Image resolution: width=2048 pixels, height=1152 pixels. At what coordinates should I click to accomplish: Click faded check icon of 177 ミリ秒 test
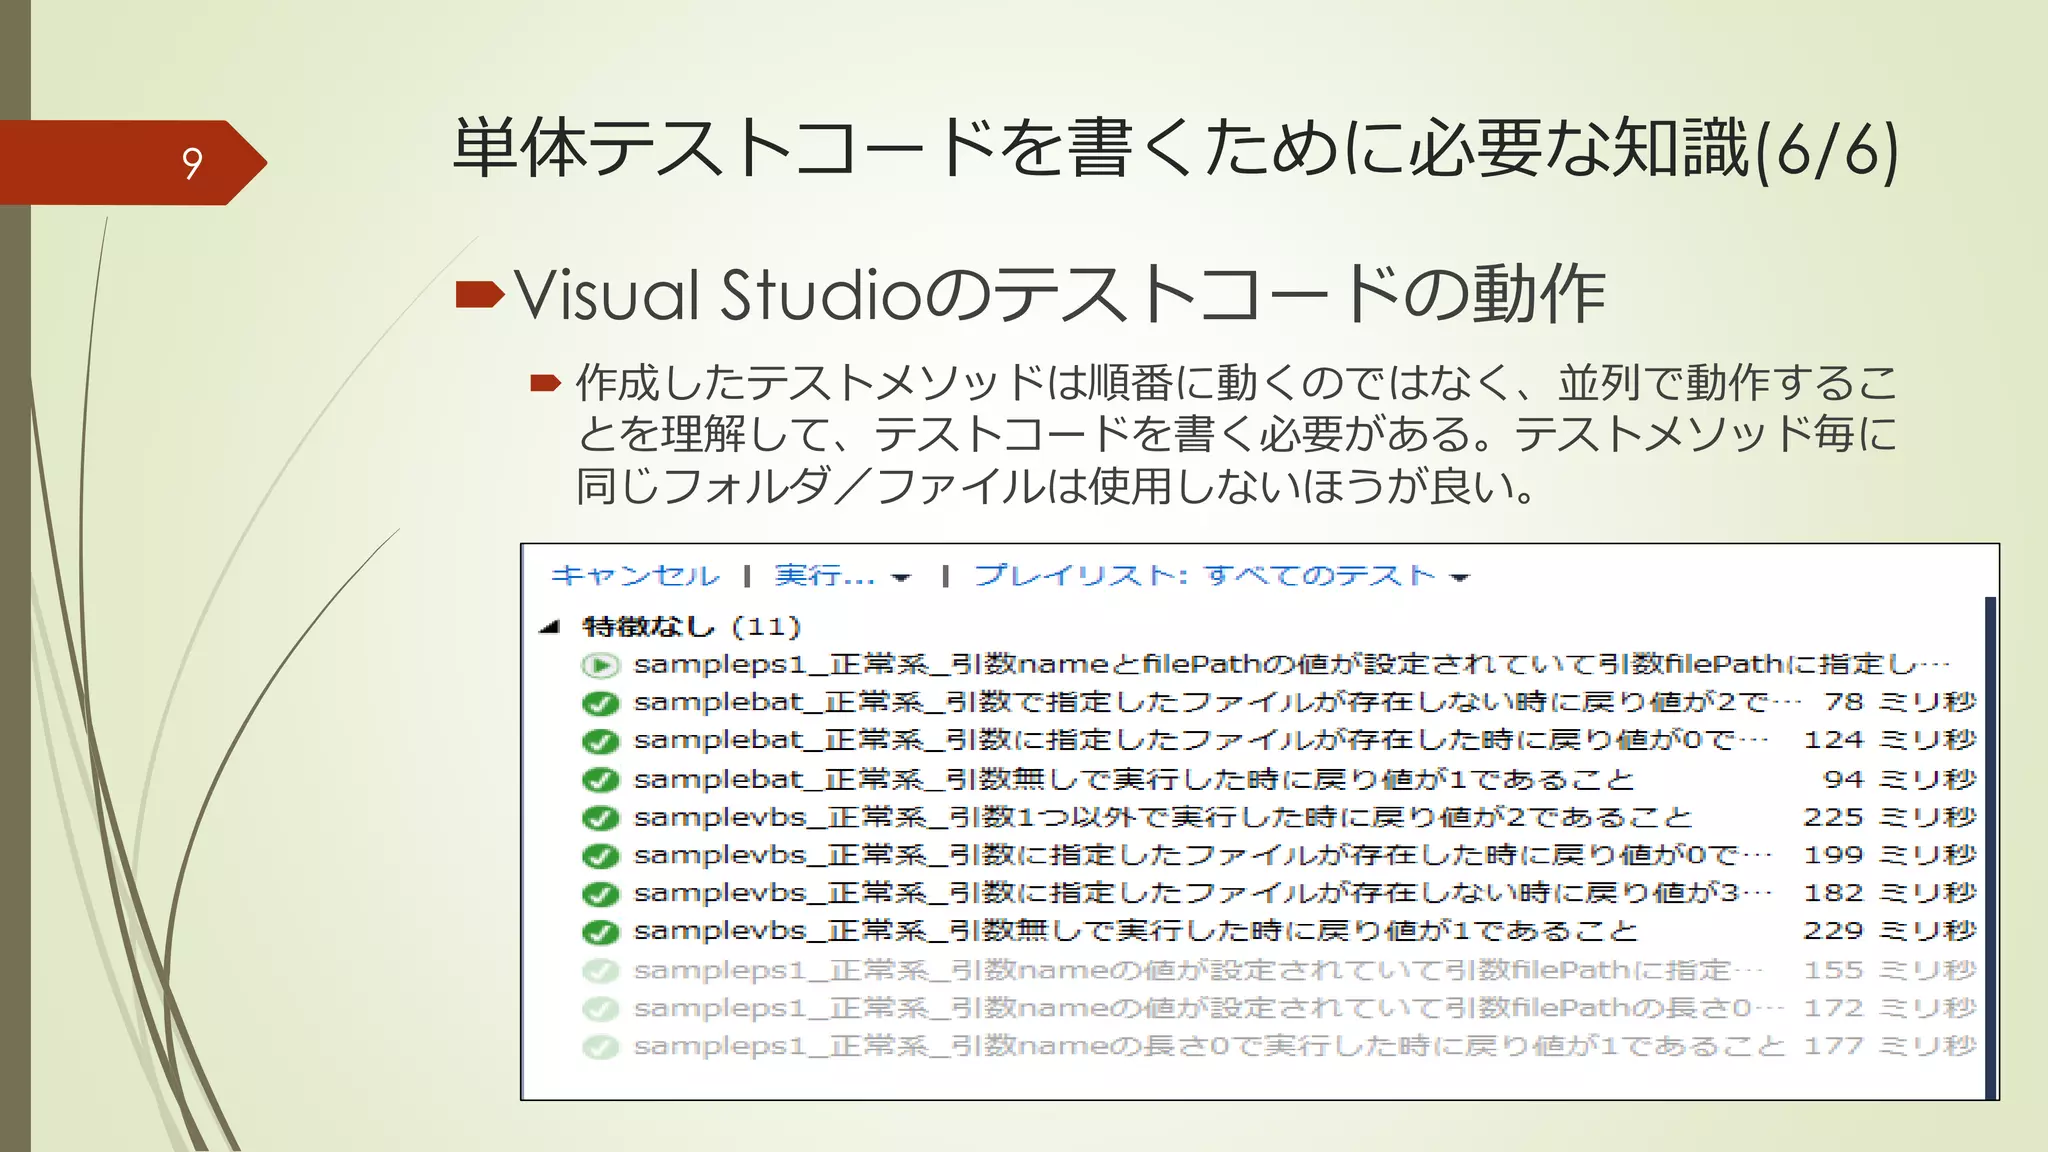(600, 1046)
